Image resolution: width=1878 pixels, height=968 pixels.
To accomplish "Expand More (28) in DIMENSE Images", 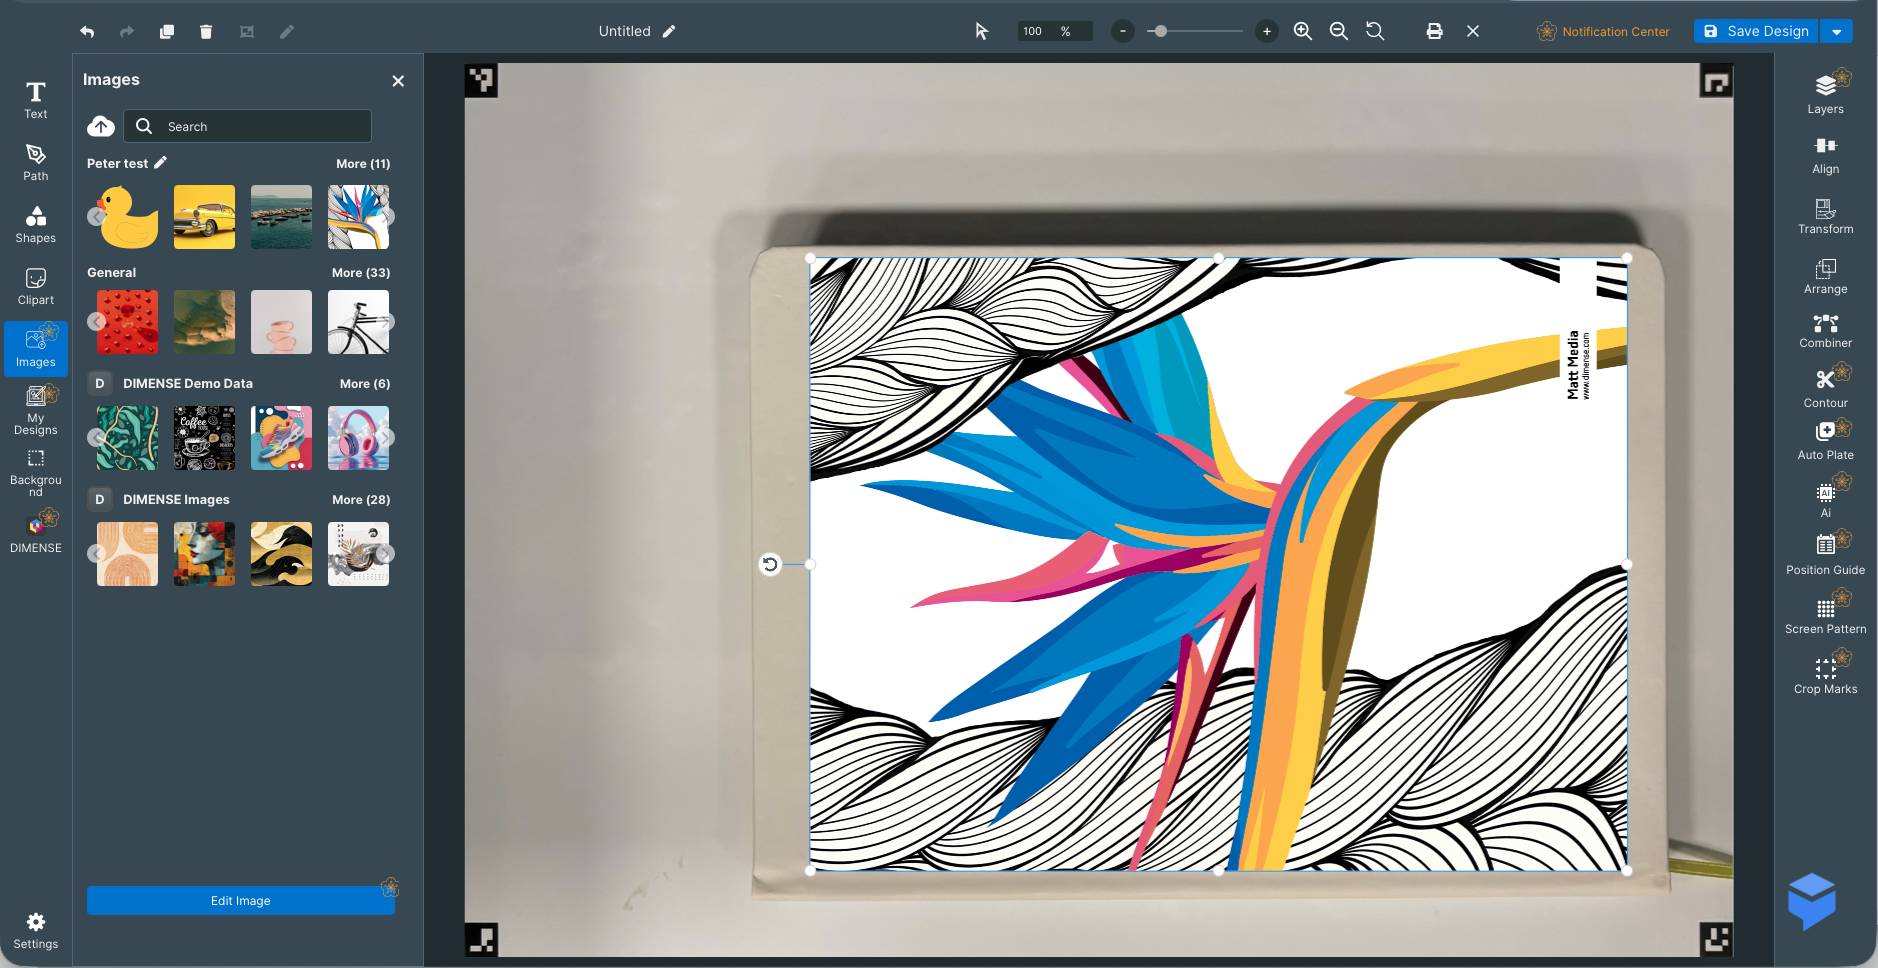I will tap(361, 500).
